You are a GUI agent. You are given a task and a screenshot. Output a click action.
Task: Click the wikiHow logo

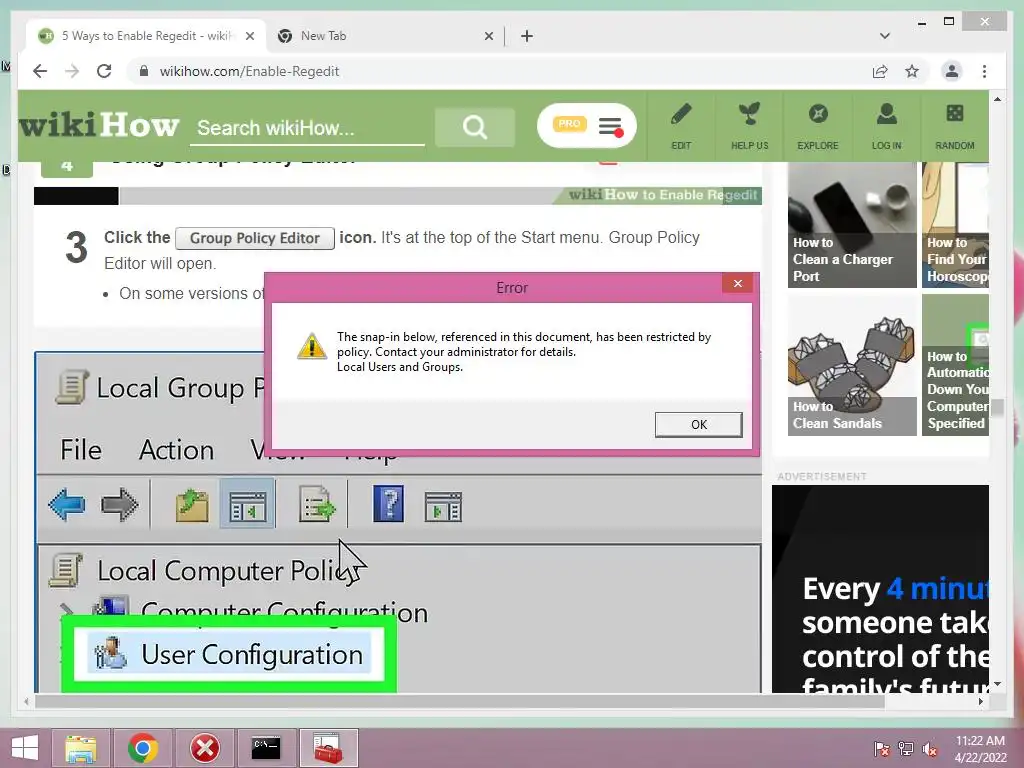(99, 125)
